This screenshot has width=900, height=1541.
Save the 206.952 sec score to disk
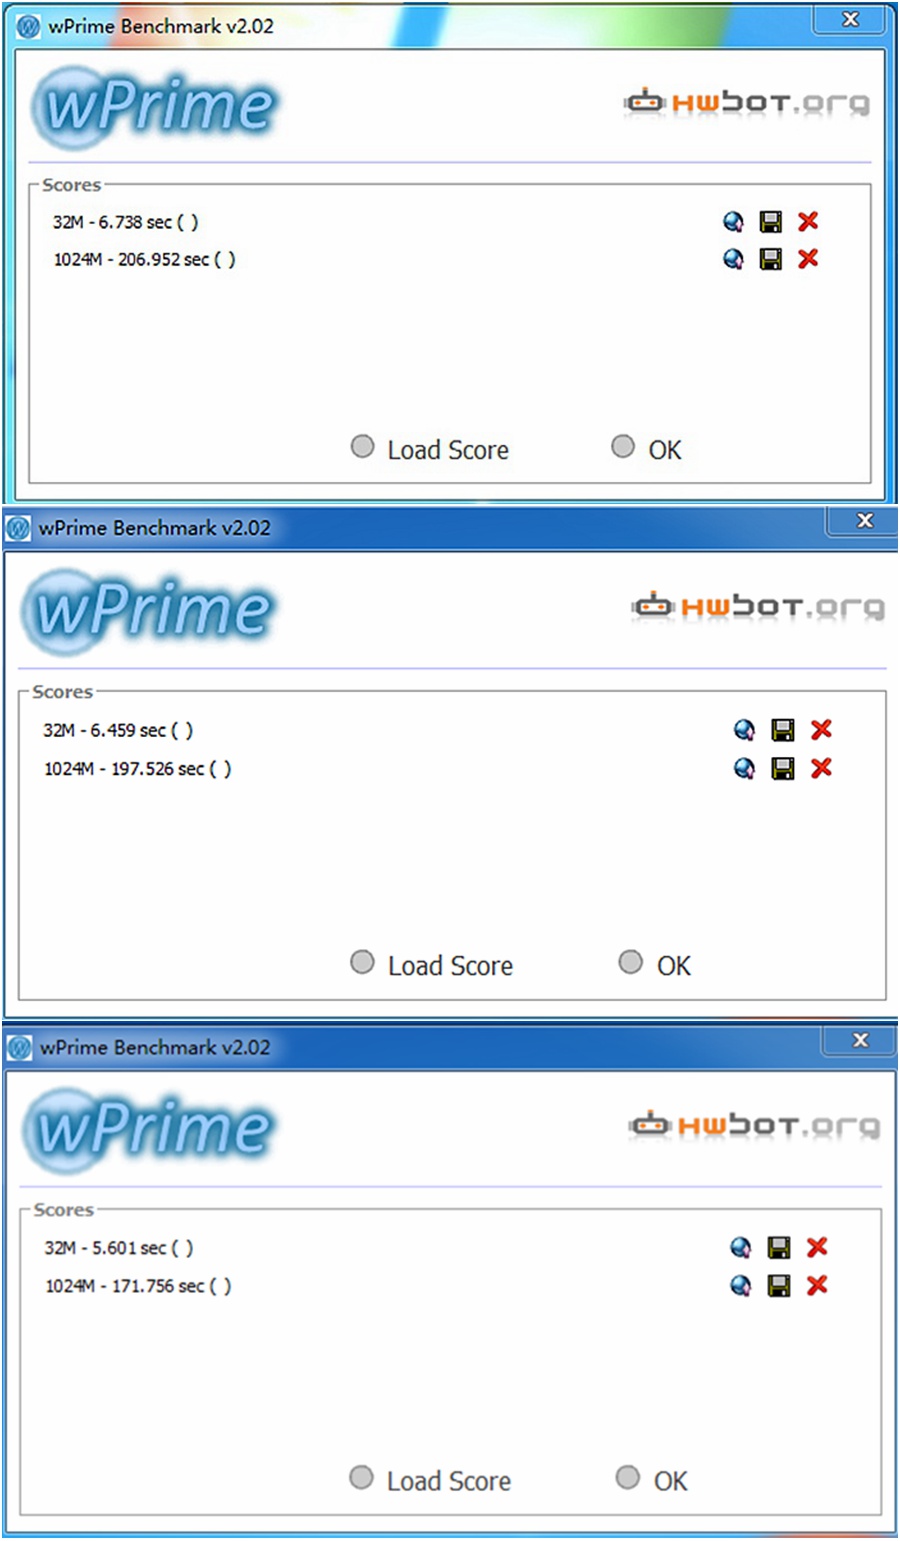point(771,259)
